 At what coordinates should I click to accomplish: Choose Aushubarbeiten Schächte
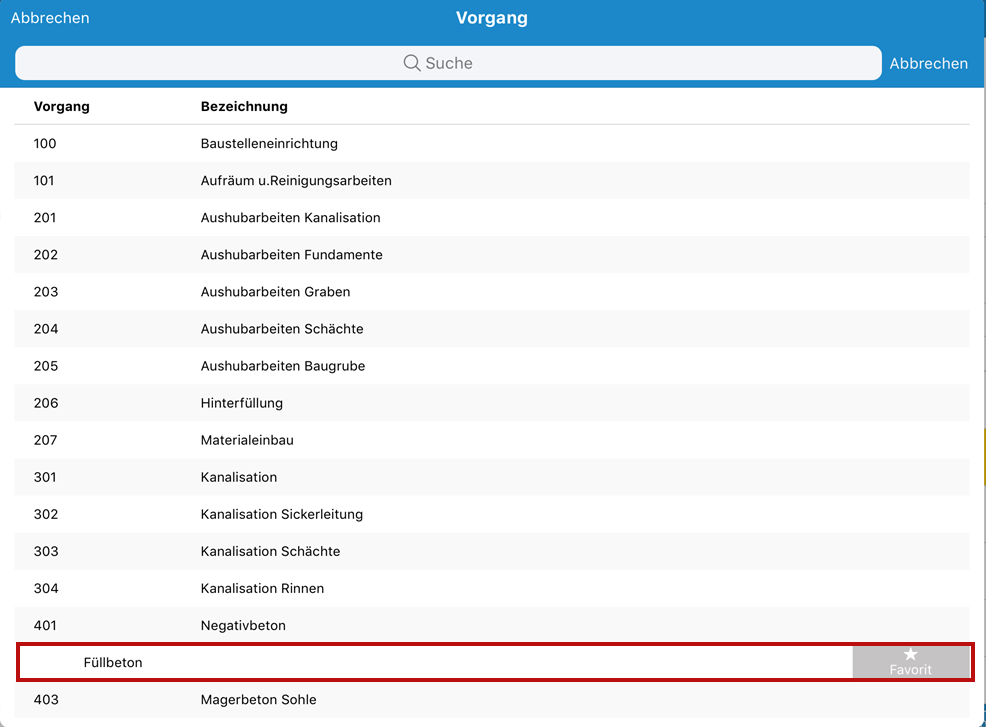pos(492,329)
